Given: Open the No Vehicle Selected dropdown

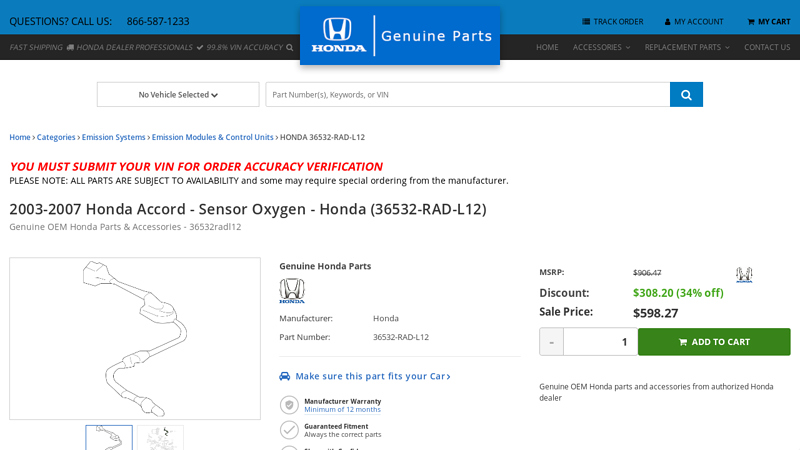Looking at the screenshot, I should [178, 95].
